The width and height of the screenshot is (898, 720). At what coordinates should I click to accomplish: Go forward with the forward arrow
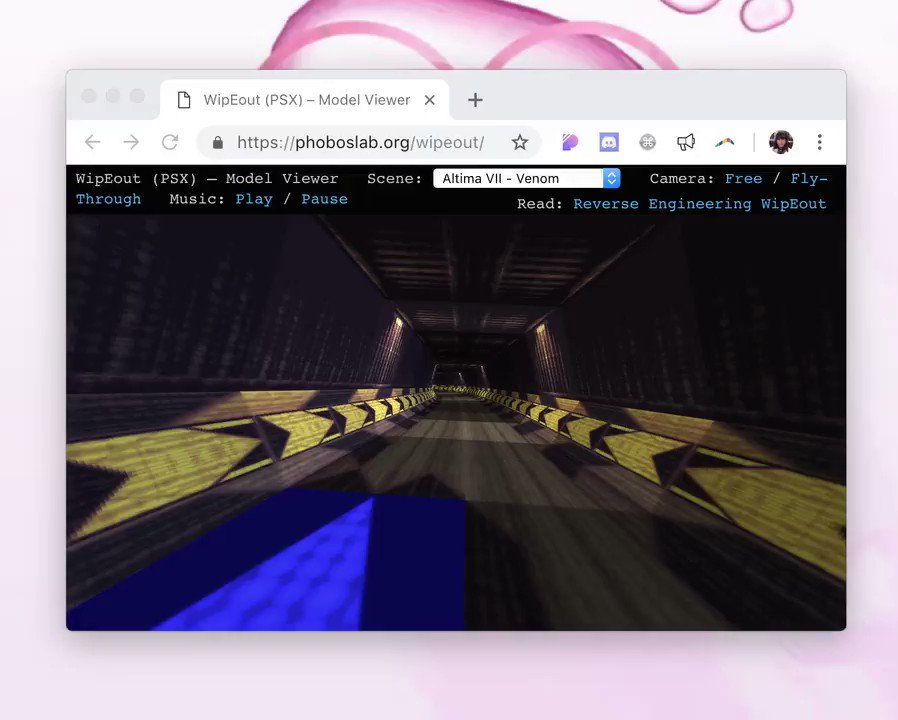131,142
